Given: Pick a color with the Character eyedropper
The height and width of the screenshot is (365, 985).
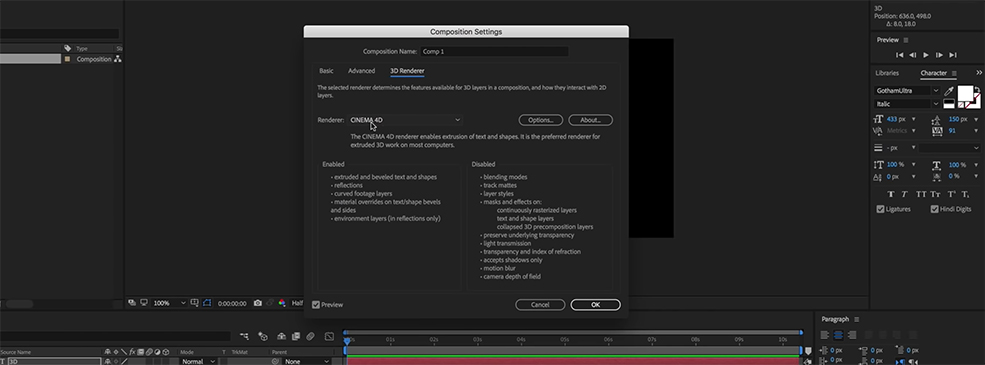Looking at the screenshot, I should (x=949, y=91).
